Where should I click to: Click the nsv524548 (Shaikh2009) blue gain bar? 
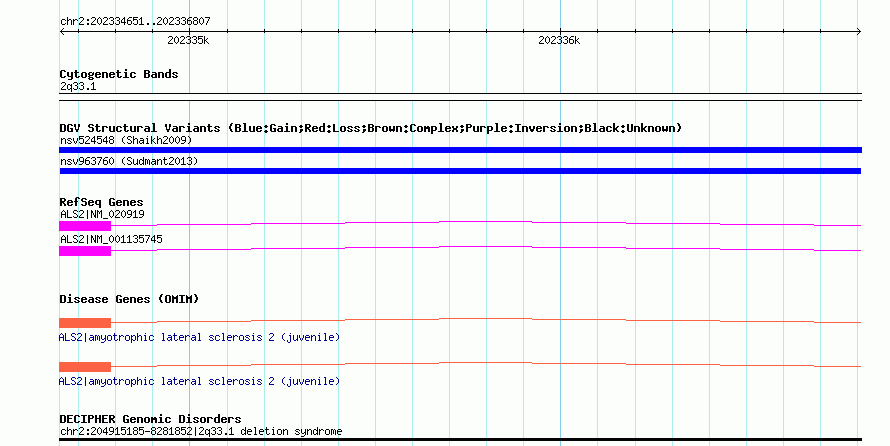tap(460, 150)
